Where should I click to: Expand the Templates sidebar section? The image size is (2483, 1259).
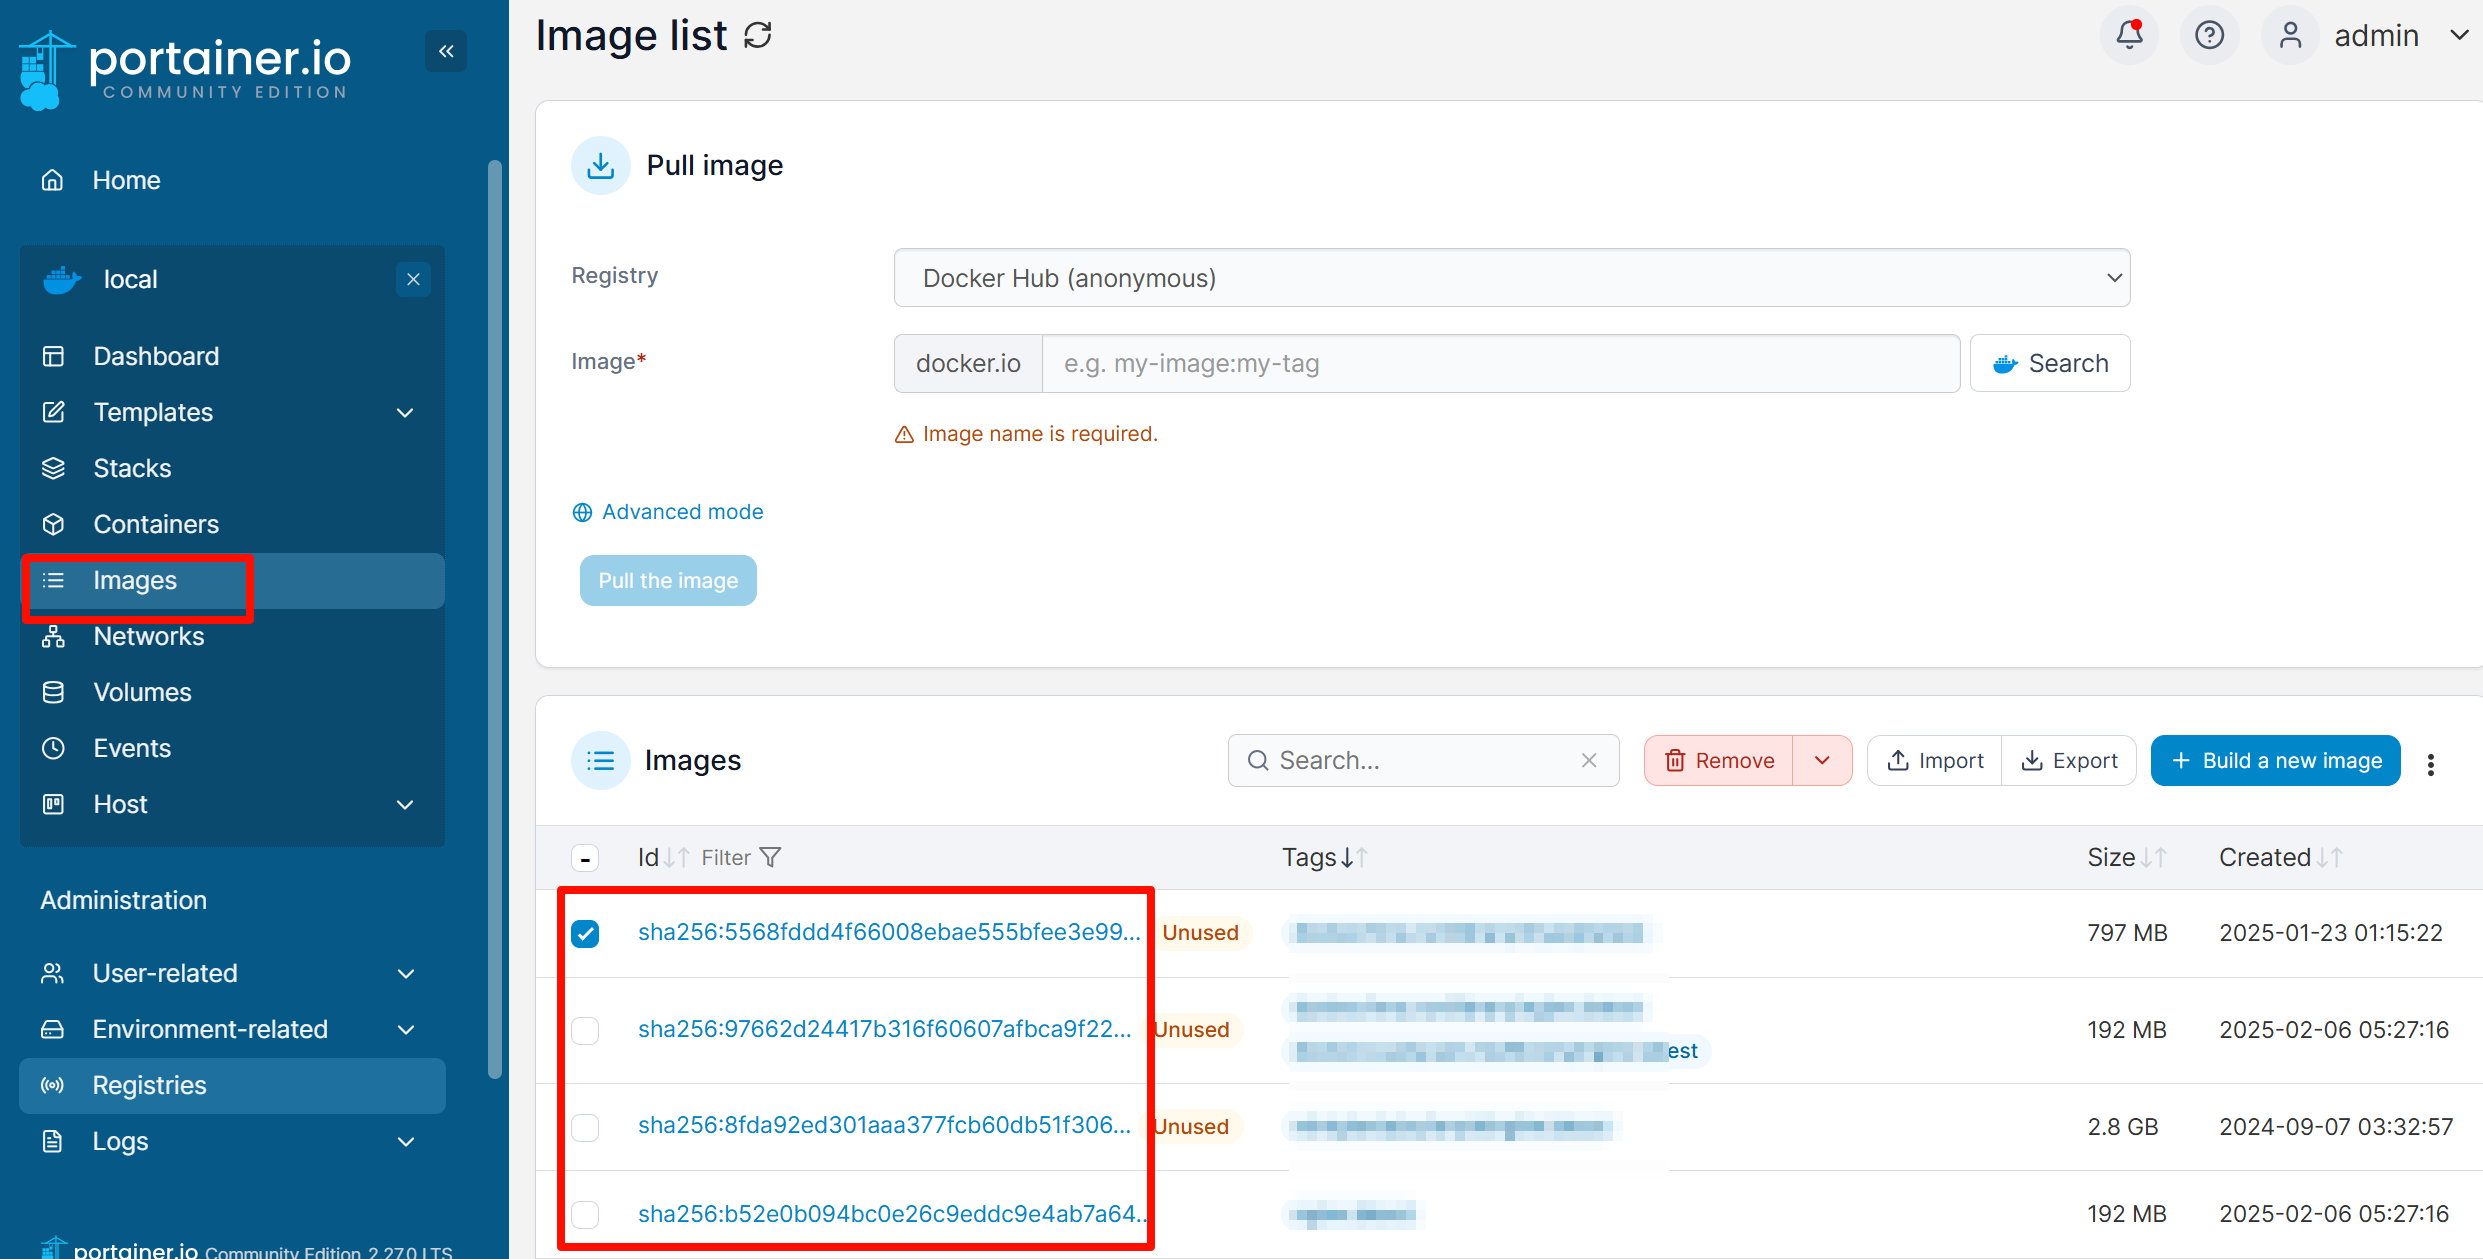click(x=405, y=412)
